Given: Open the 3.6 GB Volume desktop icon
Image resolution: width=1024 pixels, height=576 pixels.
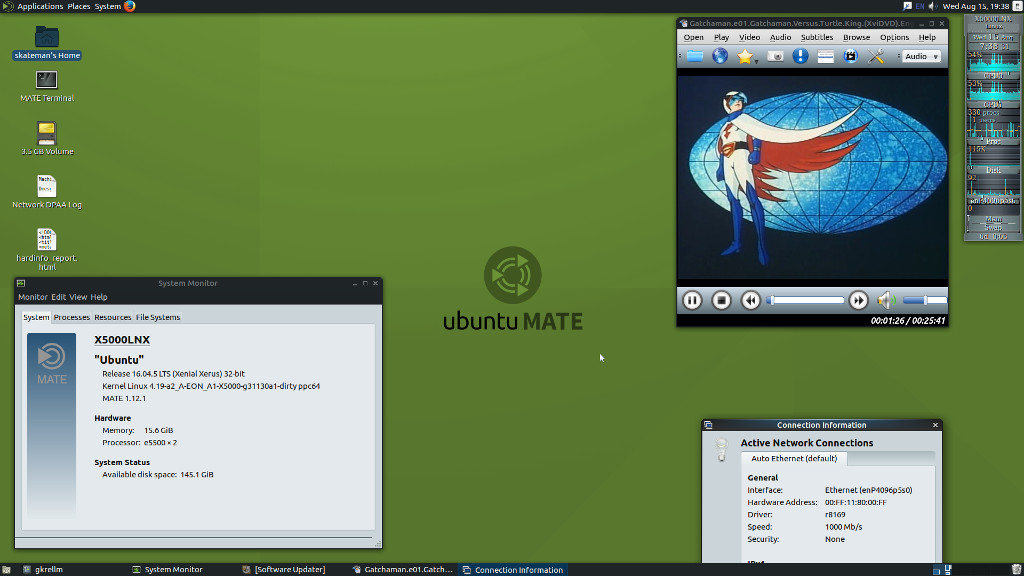Looking at the screenshot, I should coord(46,138).
